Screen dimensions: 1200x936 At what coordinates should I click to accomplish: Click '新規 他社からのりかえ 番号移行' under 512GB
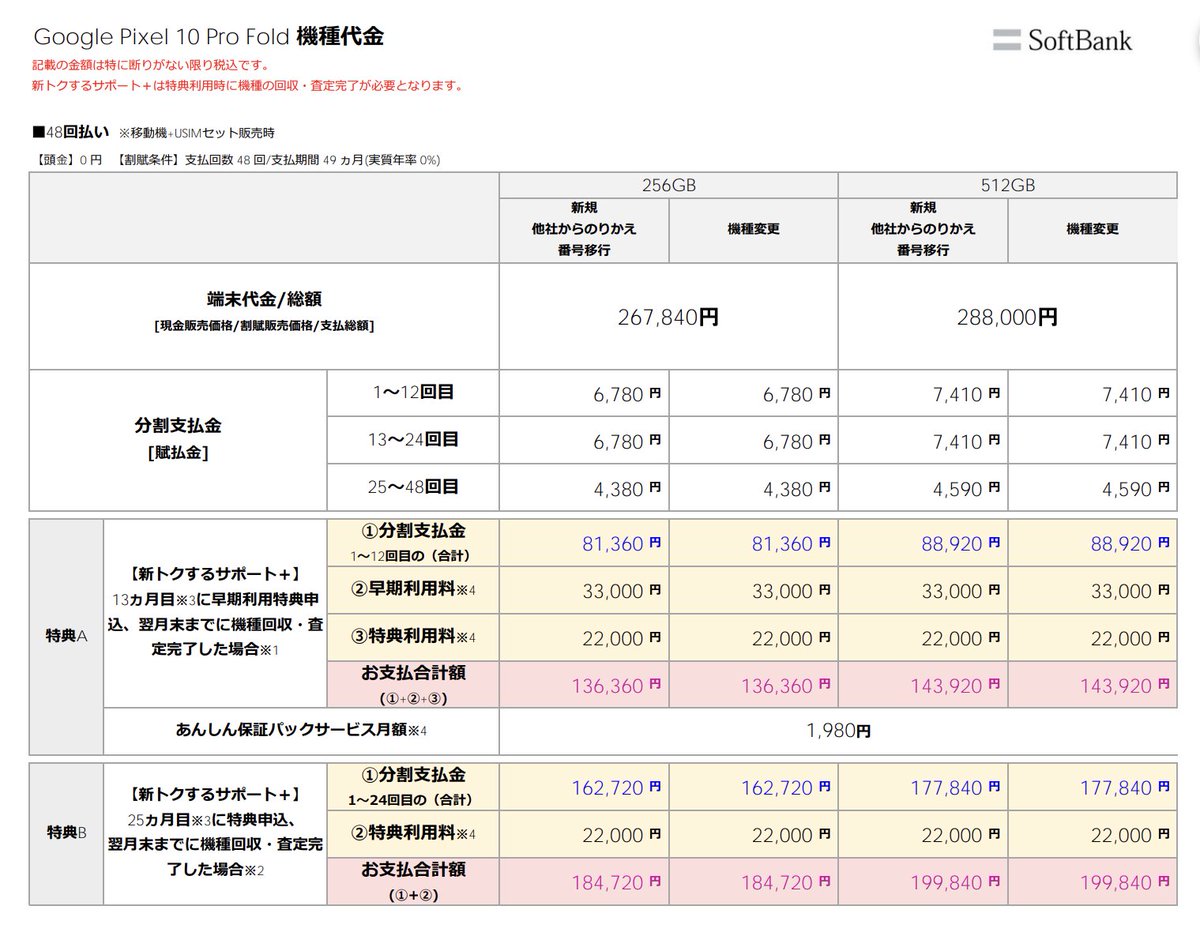(x=923, y=229)
